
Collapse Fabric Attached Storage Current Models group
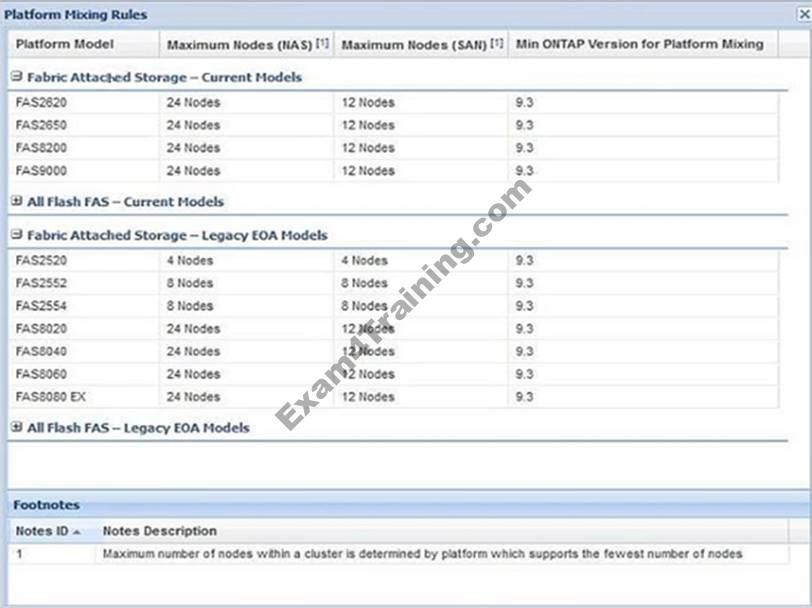tap(17, 77)
